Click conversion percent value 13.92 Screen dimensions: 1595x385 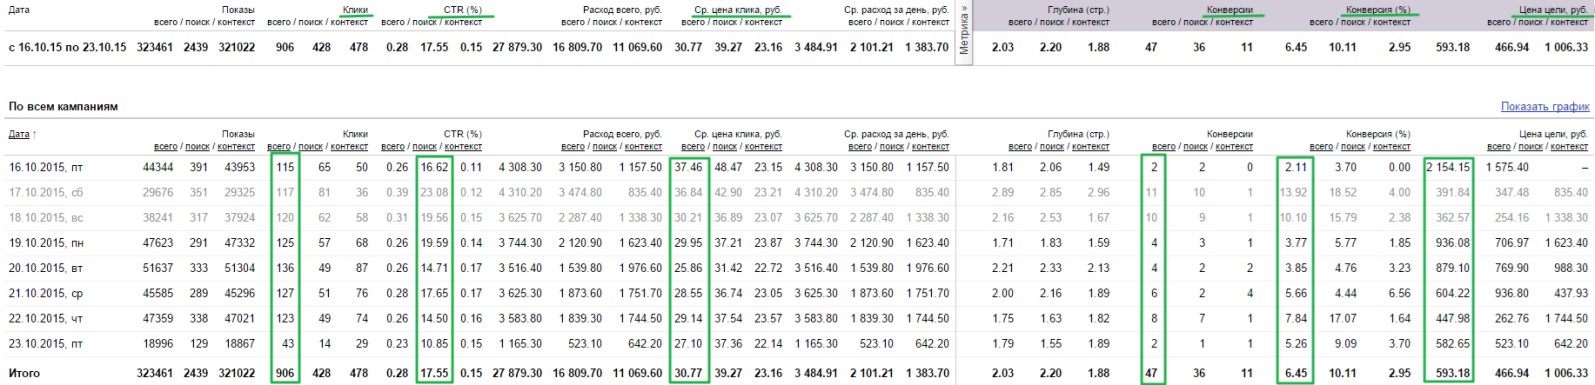(1294, 192)
